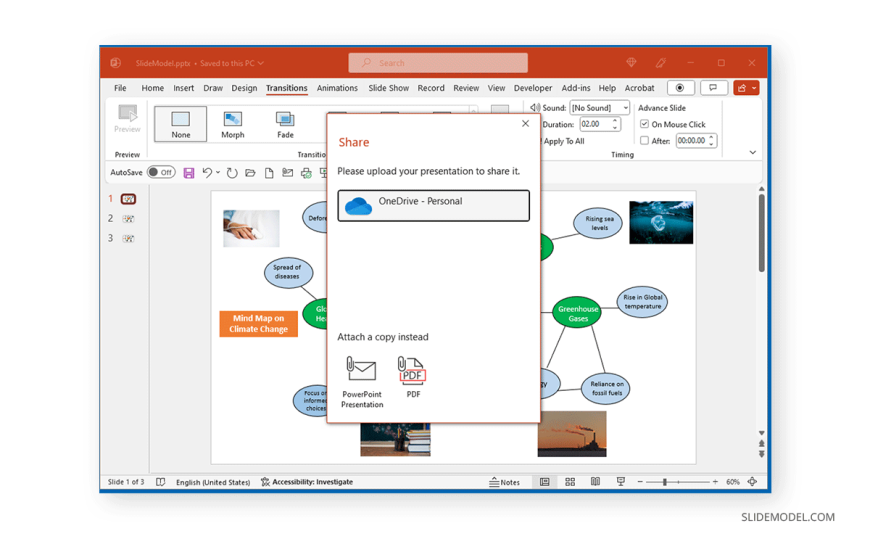This screenshot has height=539, width=870.
Task: Open Notes pane from status bar
Action: (x=504, y=482)
